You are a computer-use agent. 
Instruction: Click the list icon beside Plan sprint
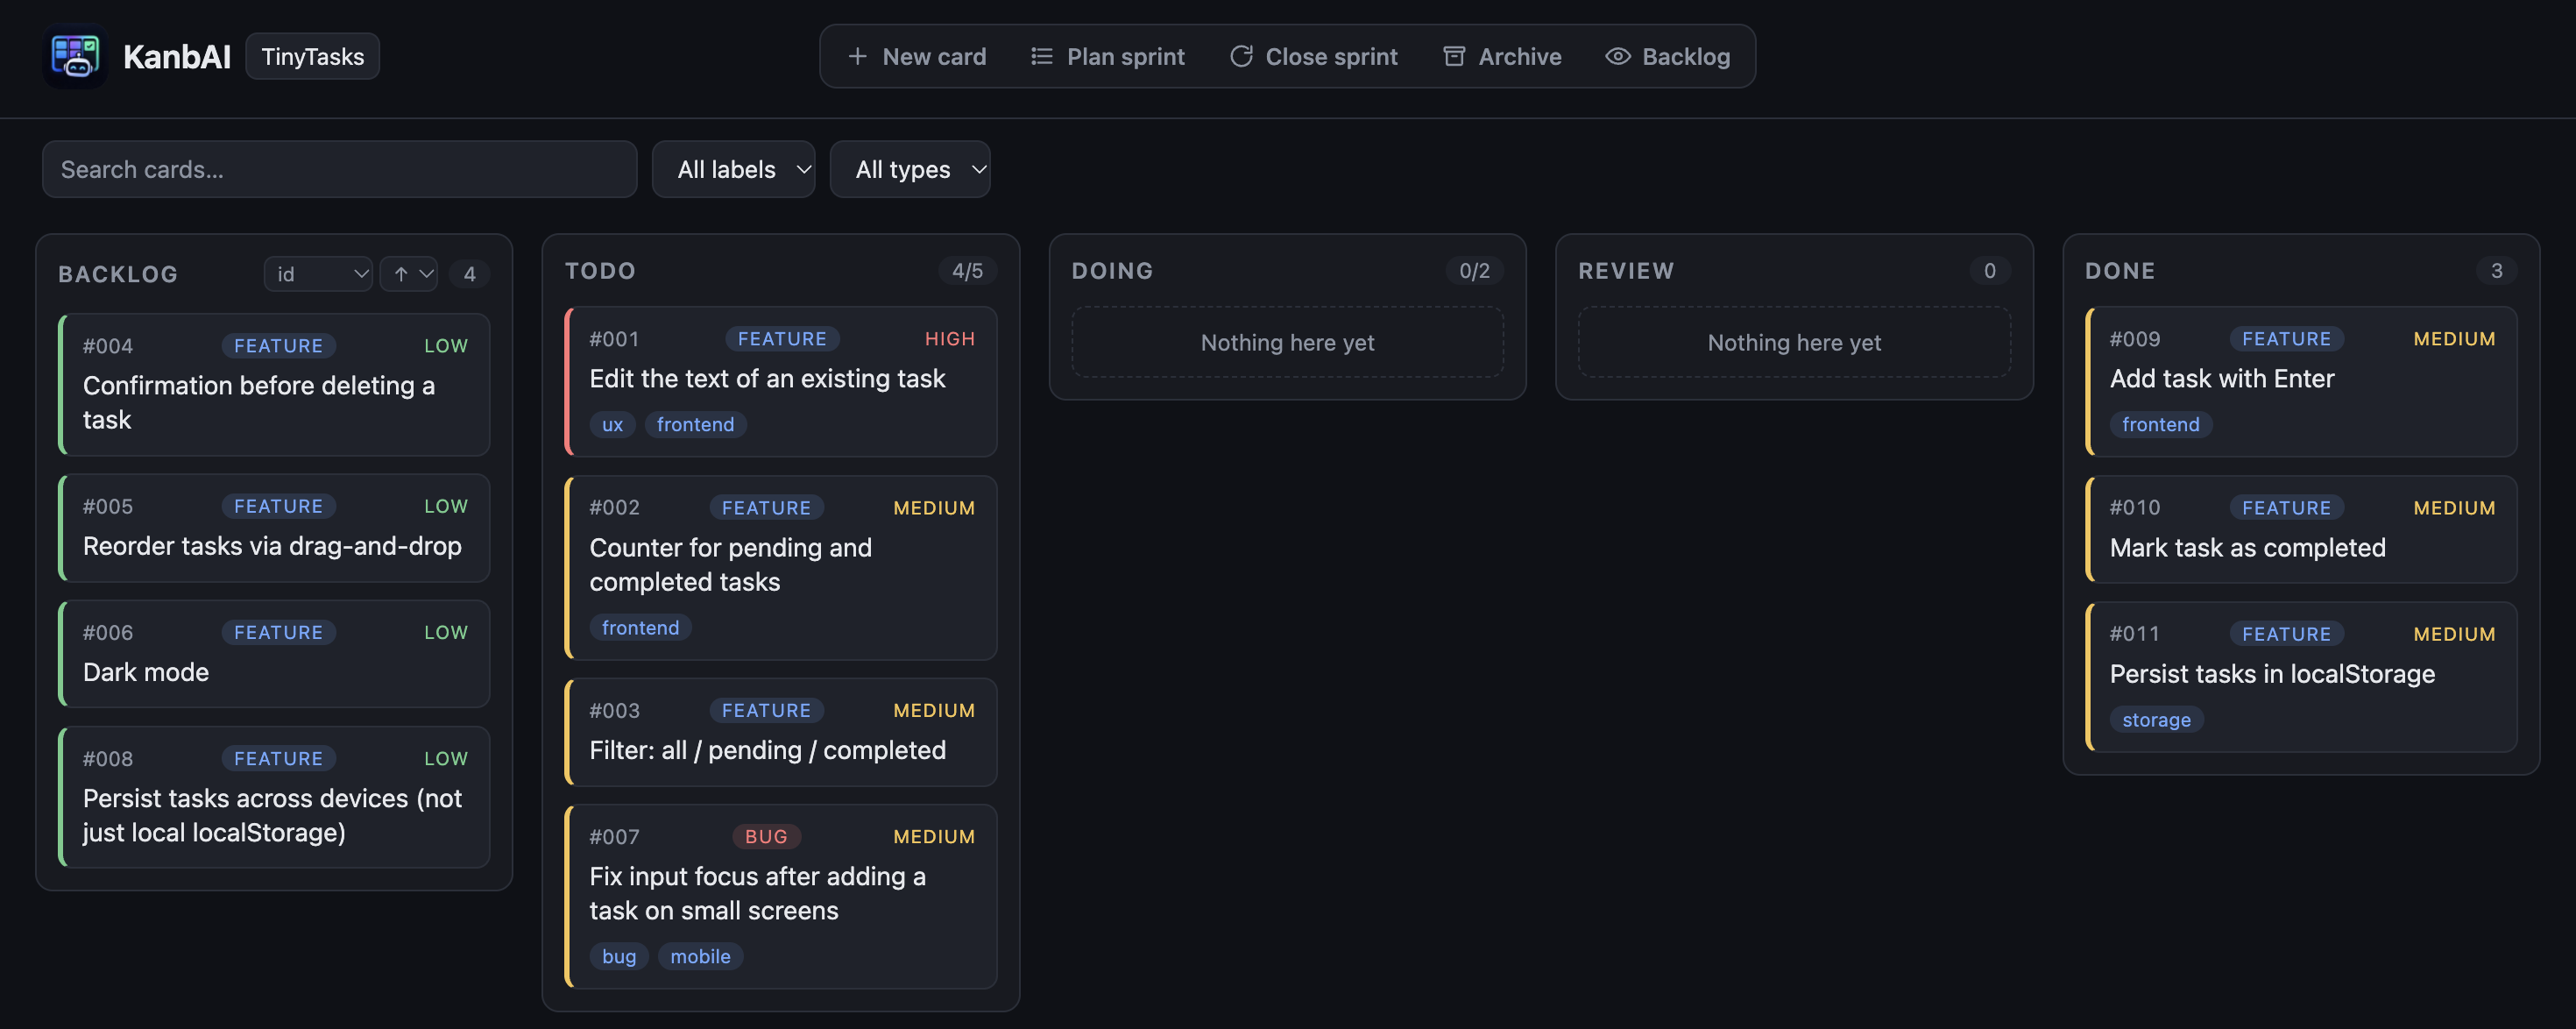[x=1041, y=57]
